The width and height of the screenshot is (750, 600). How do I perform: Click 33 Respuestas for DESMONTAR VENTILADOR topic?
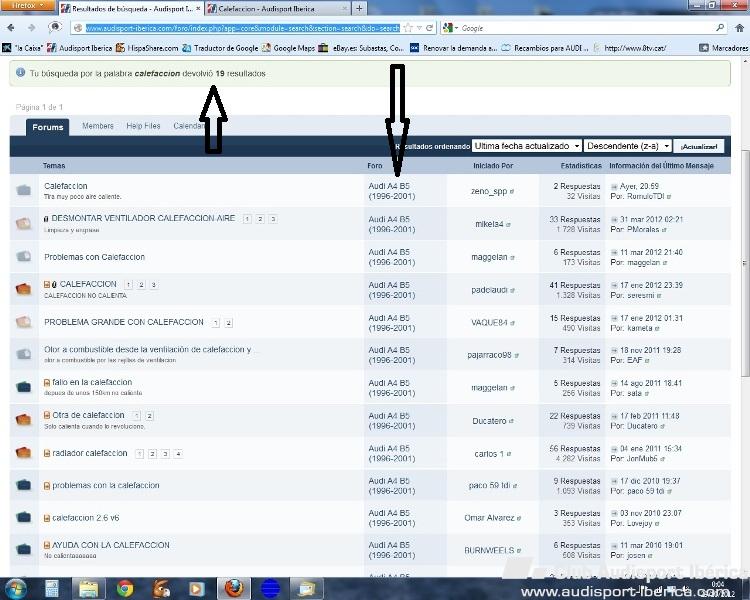[x=574, y=219]
